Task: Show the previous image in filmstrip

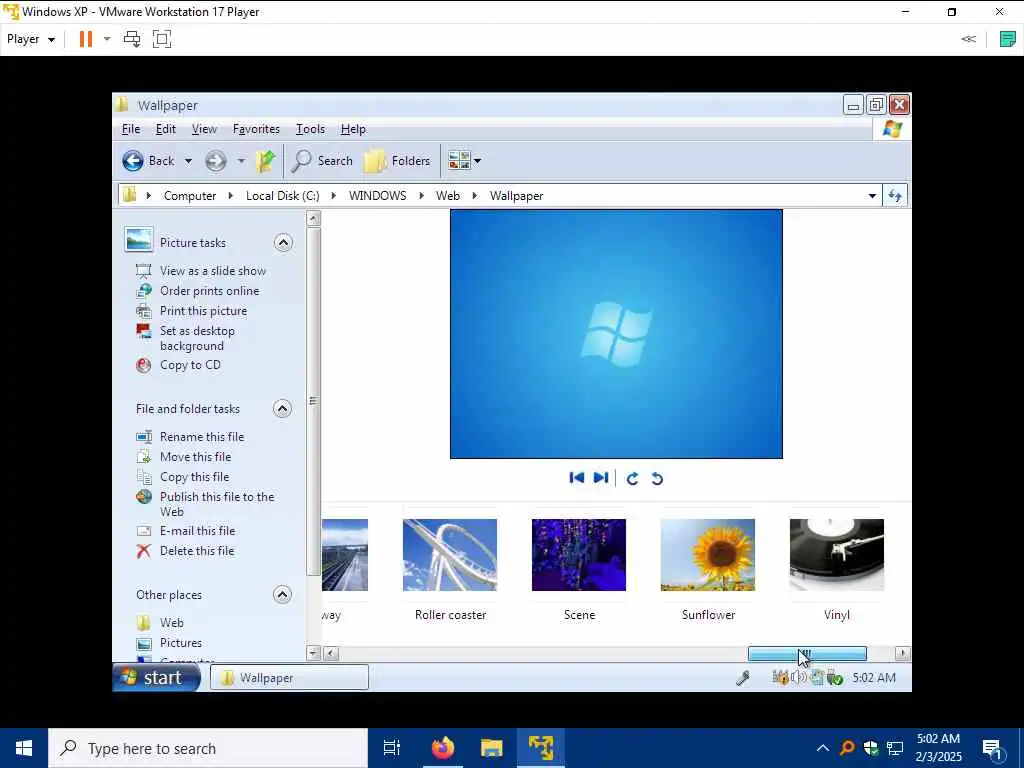Action: (577, 478)
